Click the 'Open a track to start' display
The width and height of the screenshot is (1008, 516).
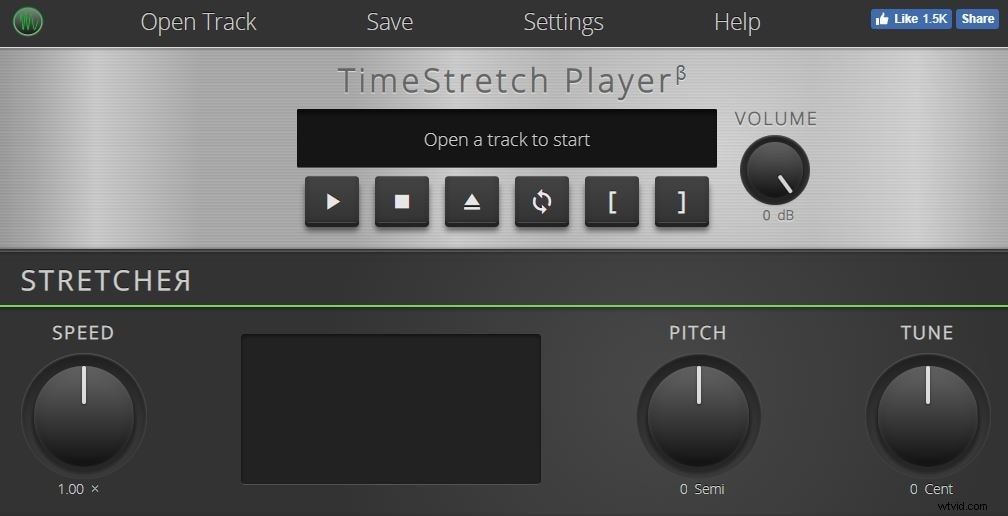point(507,138)
